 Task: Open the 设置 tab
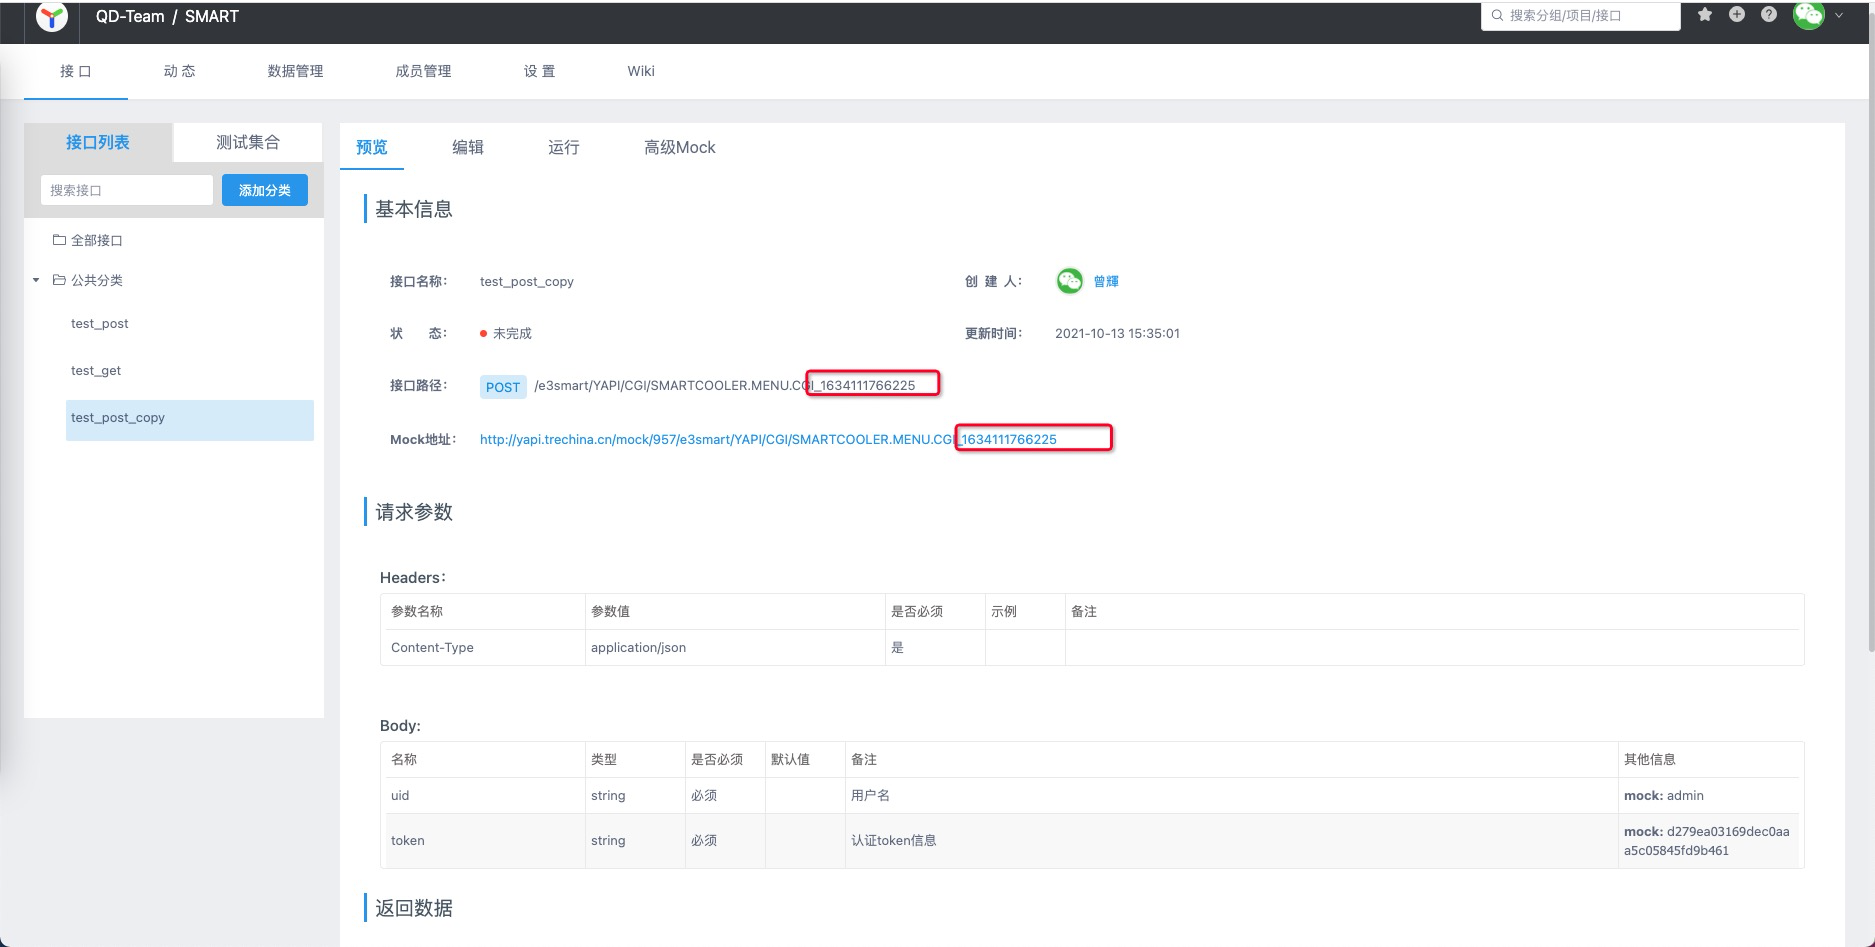pos(539,71)
